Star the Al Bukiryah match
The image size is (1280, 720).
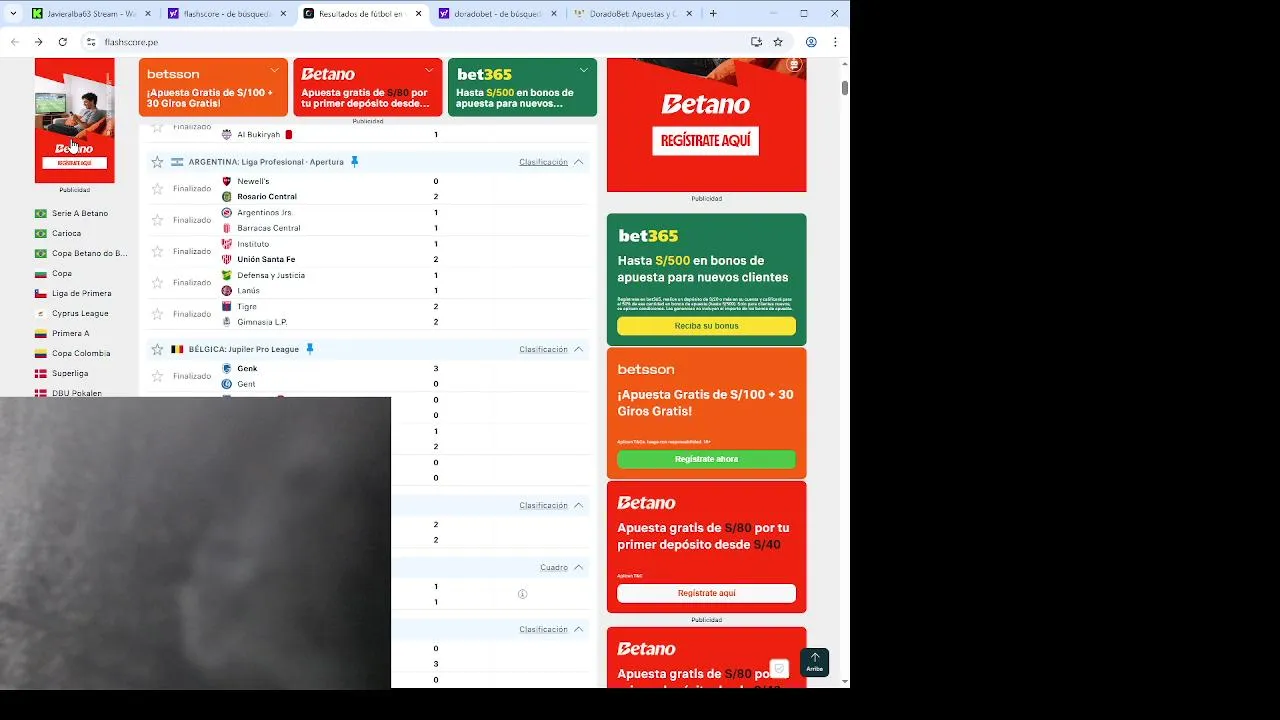coord(157,128)
